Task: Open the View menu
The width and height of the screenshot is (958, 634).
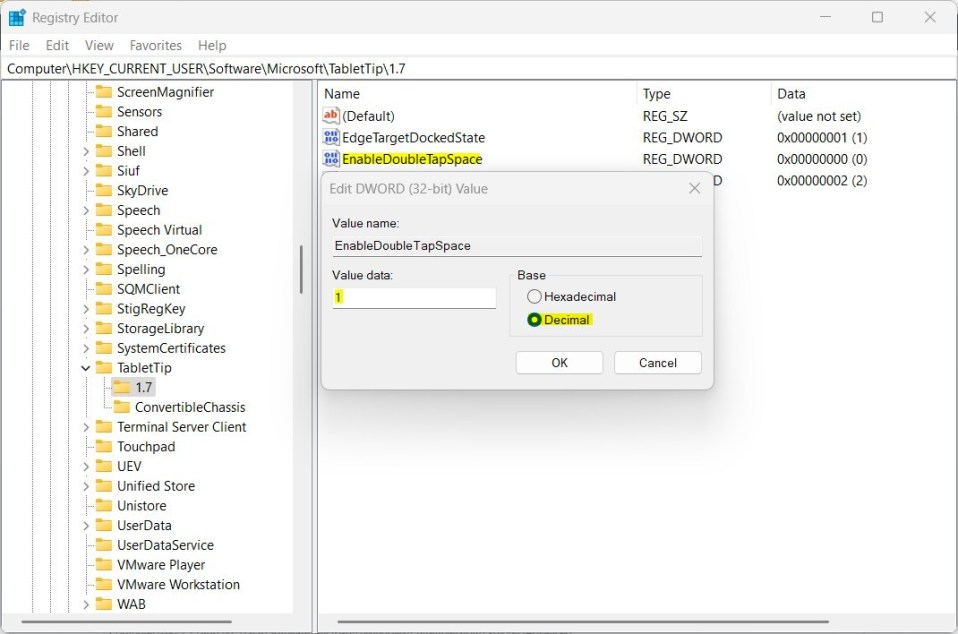Action: point(99,45)
